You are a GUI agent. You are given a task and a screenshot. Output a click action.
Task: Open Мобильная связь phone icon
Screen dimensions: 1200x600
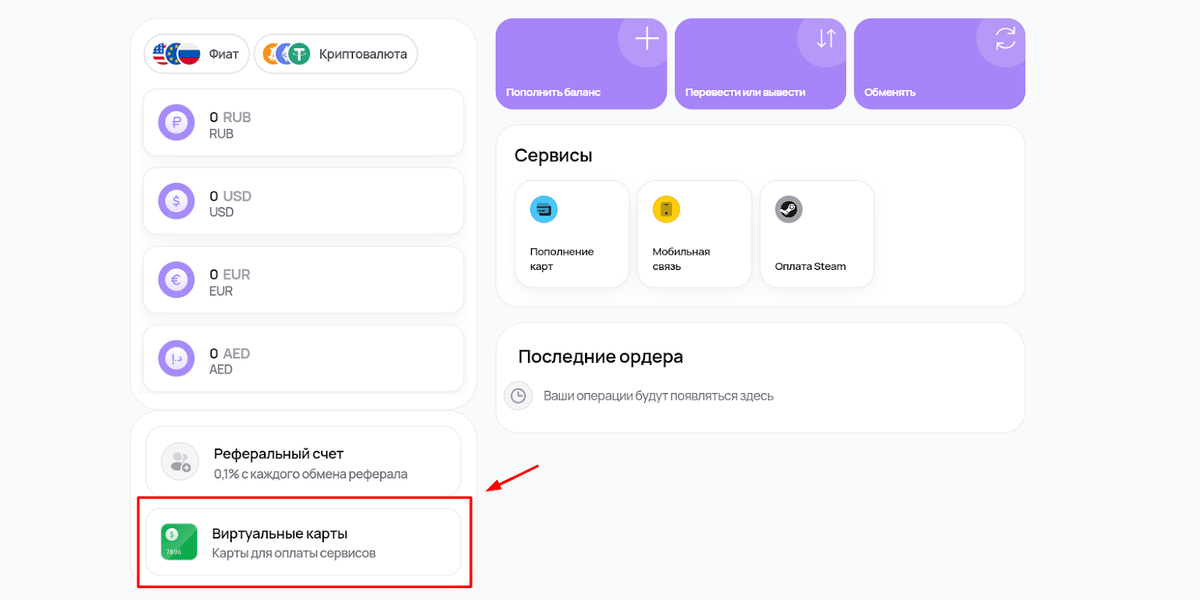[x=666, y=209]
